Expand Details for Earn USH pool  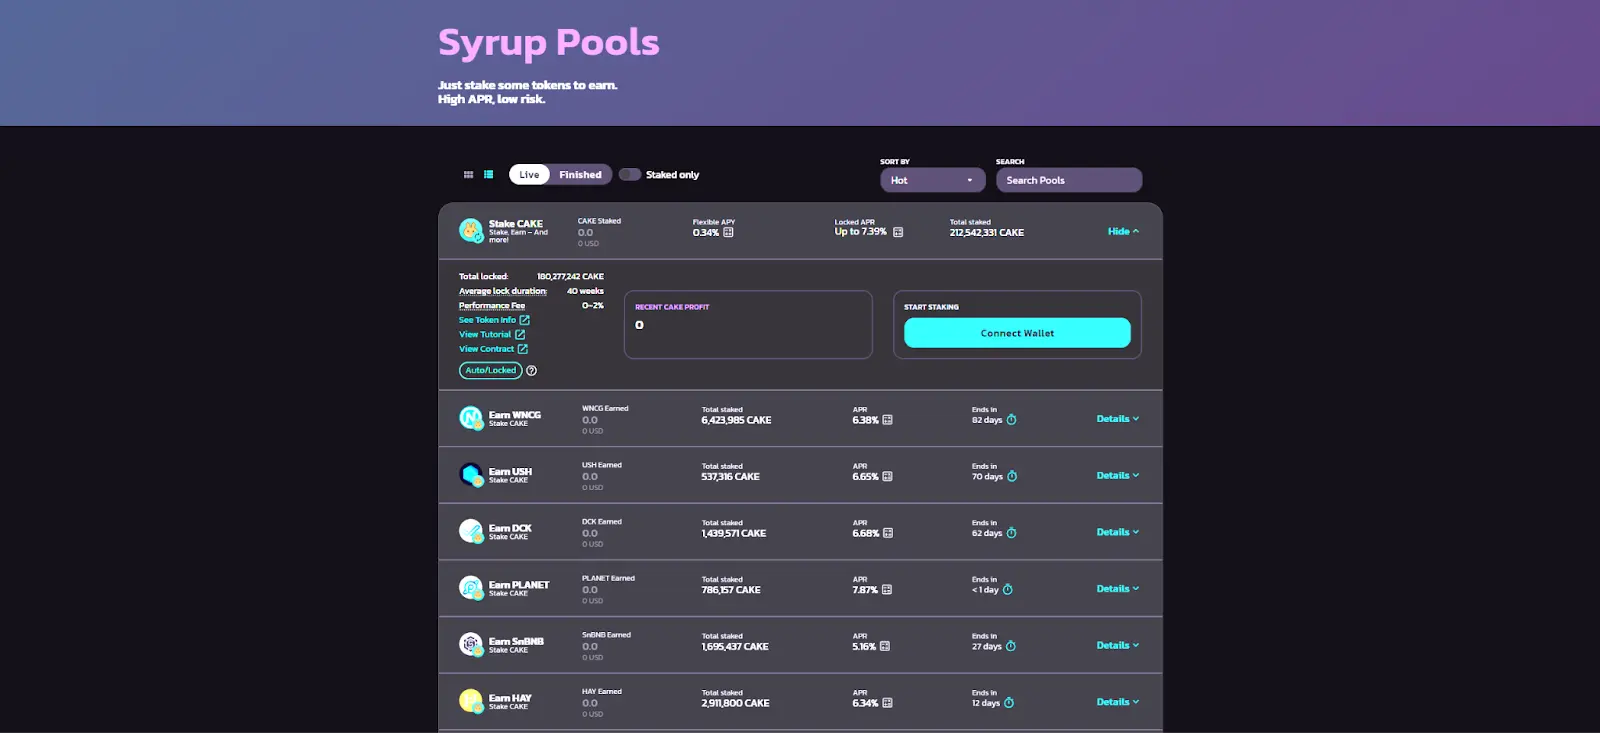[1118, 475]
